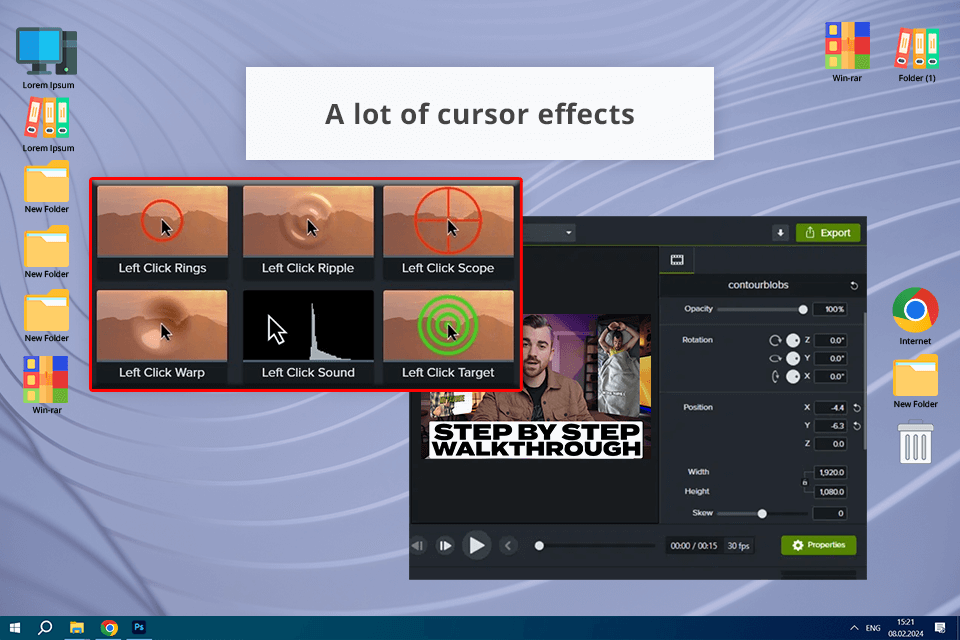Open the Folder (1) desktop icon
Screen dimensions: 960x640
coord(917,55)
